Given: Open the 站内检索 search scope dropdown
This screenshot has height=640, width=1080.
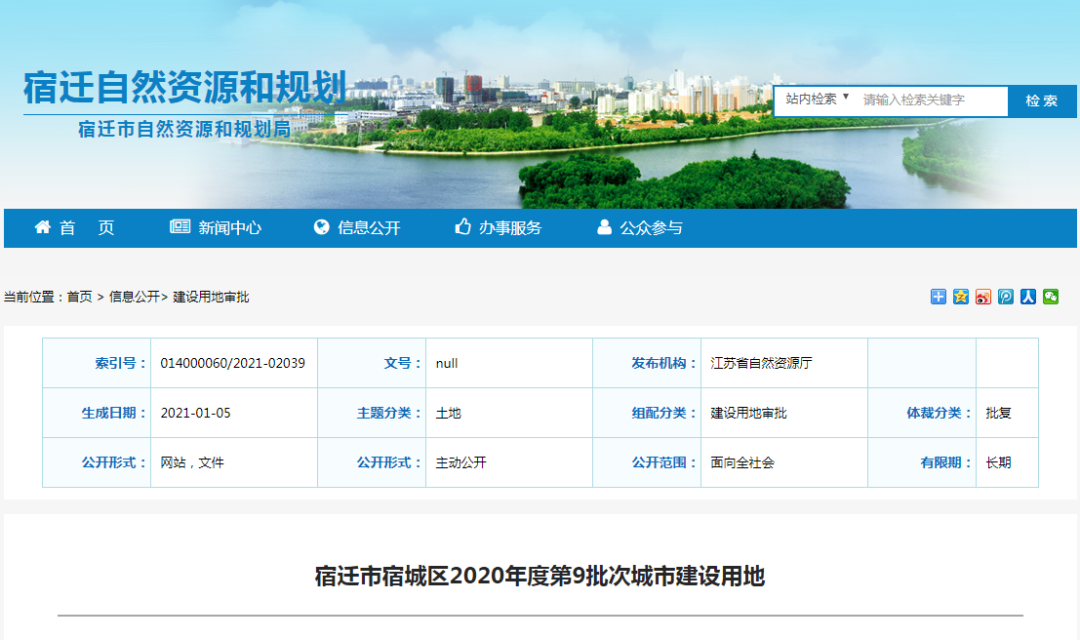Looking at the screenshot, I should [x=817, y=99].
